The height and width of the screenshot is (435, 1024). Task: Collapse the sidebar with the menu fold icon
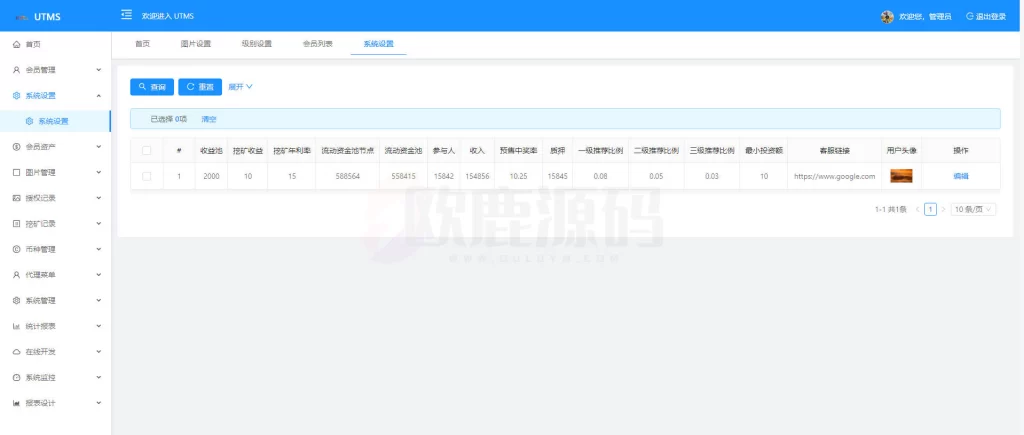pos(127,15)
